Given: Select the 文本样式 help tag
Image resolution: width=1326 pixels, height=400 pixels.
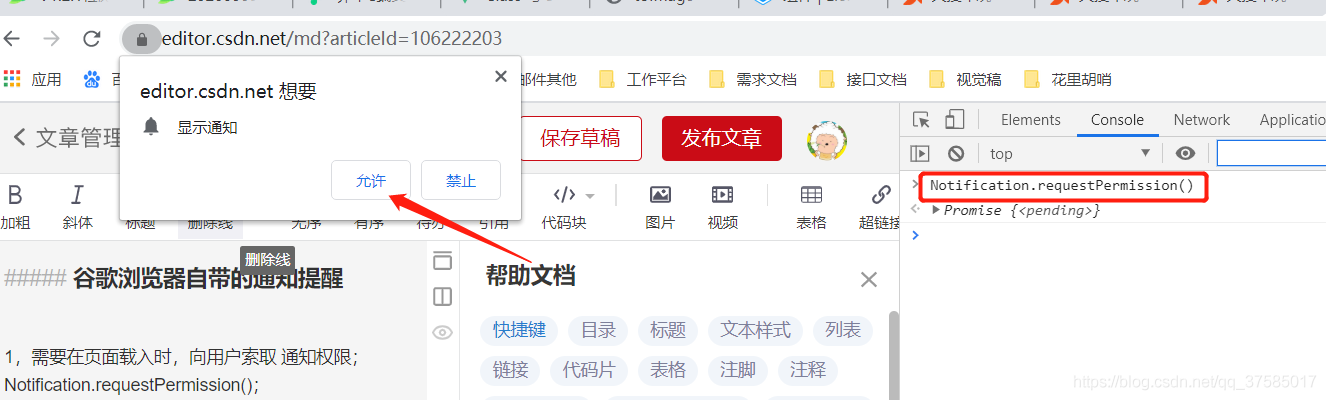Looking at the screenshot, I should [x=755, y=330].
